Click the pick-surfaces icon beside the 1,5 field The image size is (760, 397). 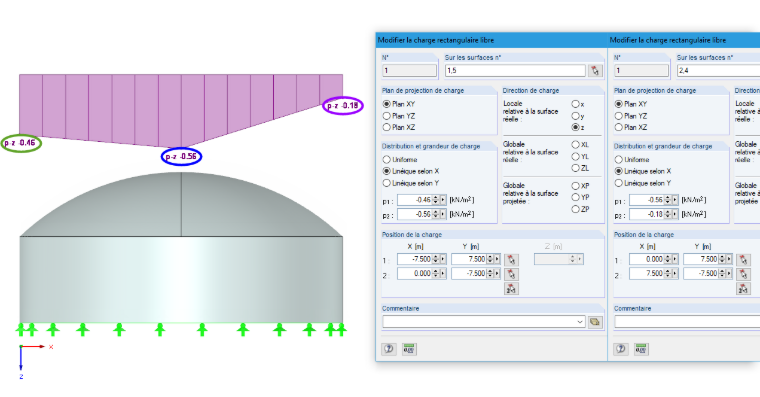coord(595,71)
